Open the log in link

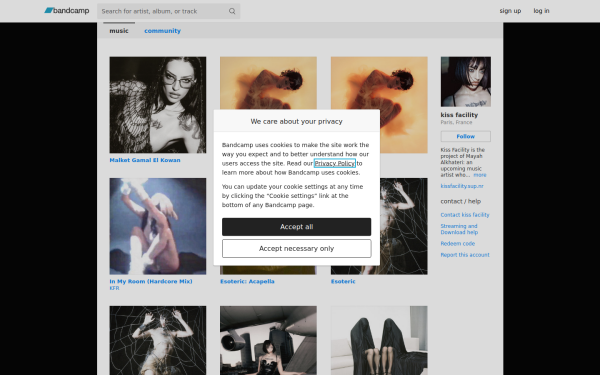tap(541, 11)
